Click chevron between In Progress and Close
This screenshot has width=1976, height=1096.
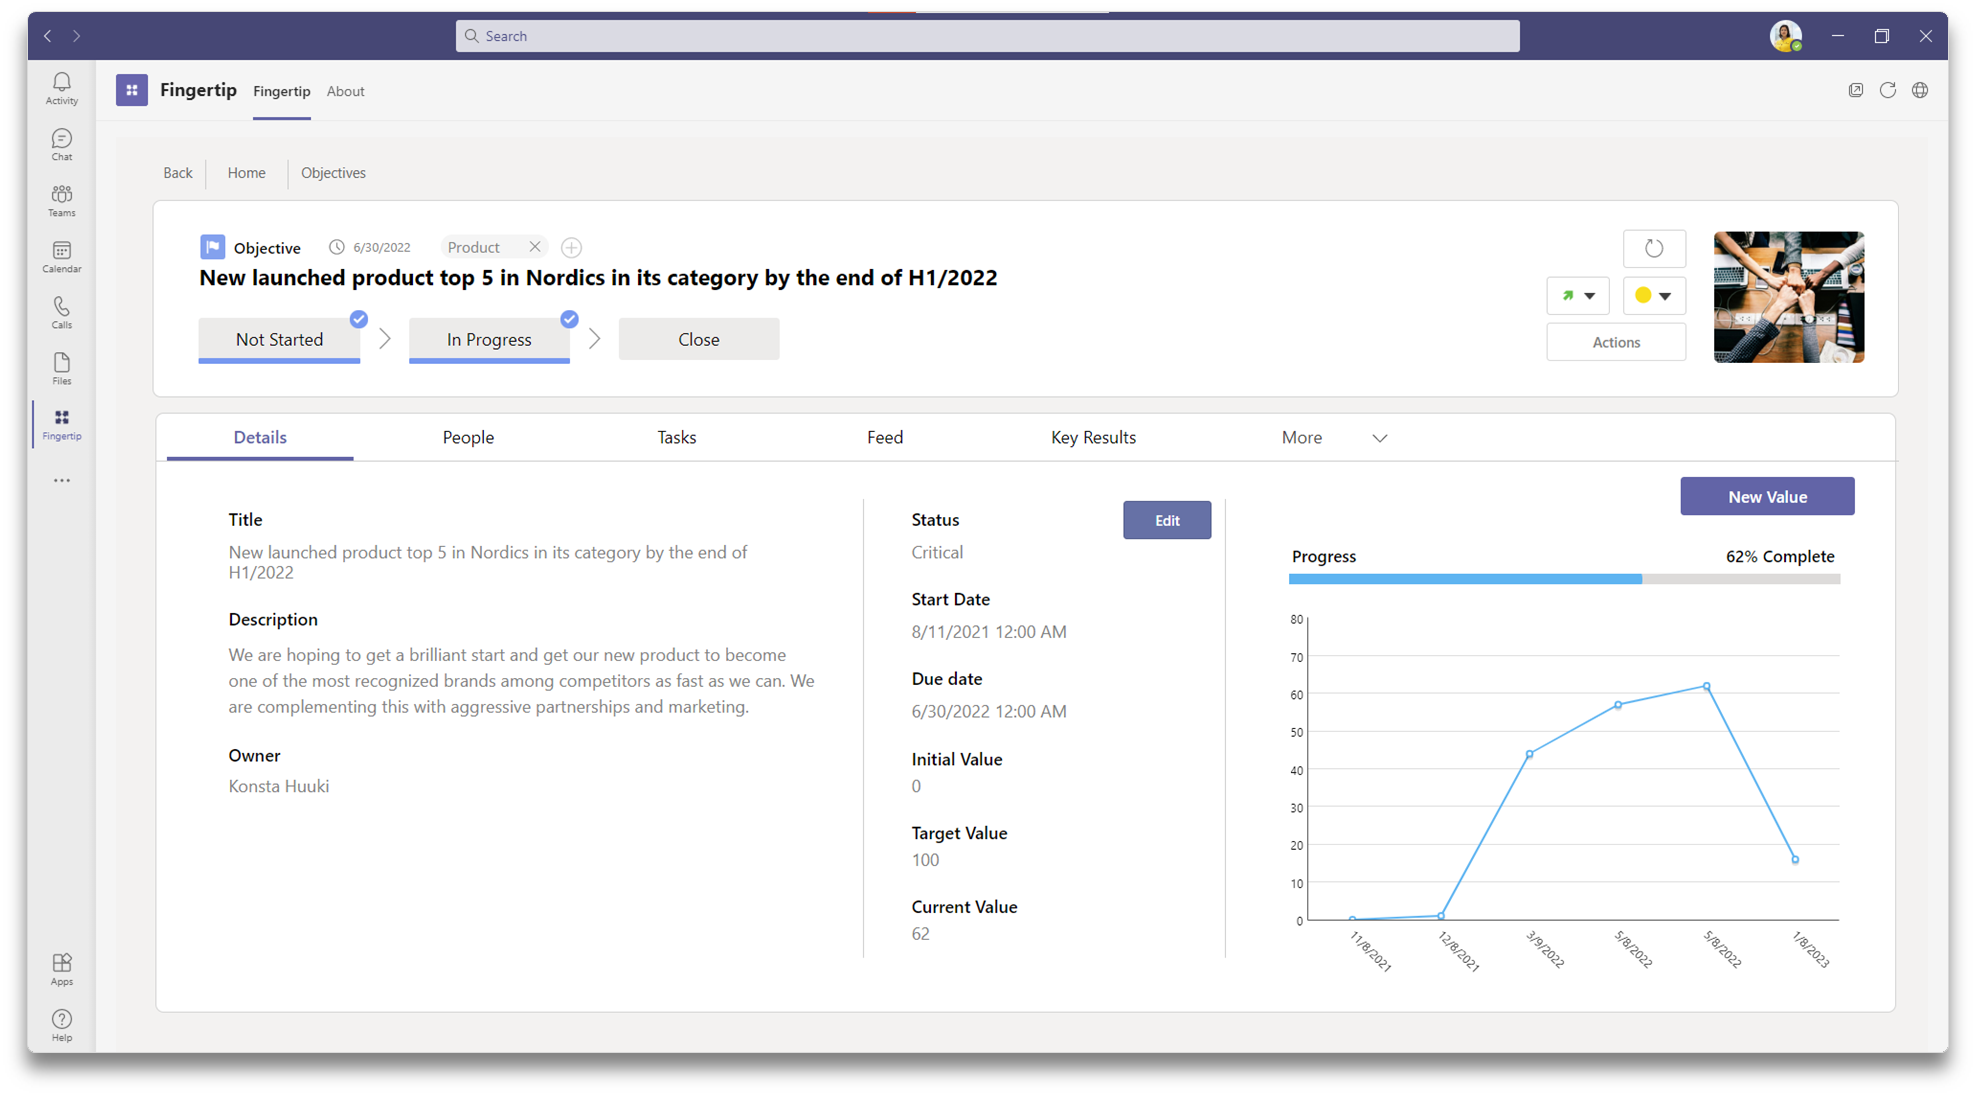[x=595, y=339]
